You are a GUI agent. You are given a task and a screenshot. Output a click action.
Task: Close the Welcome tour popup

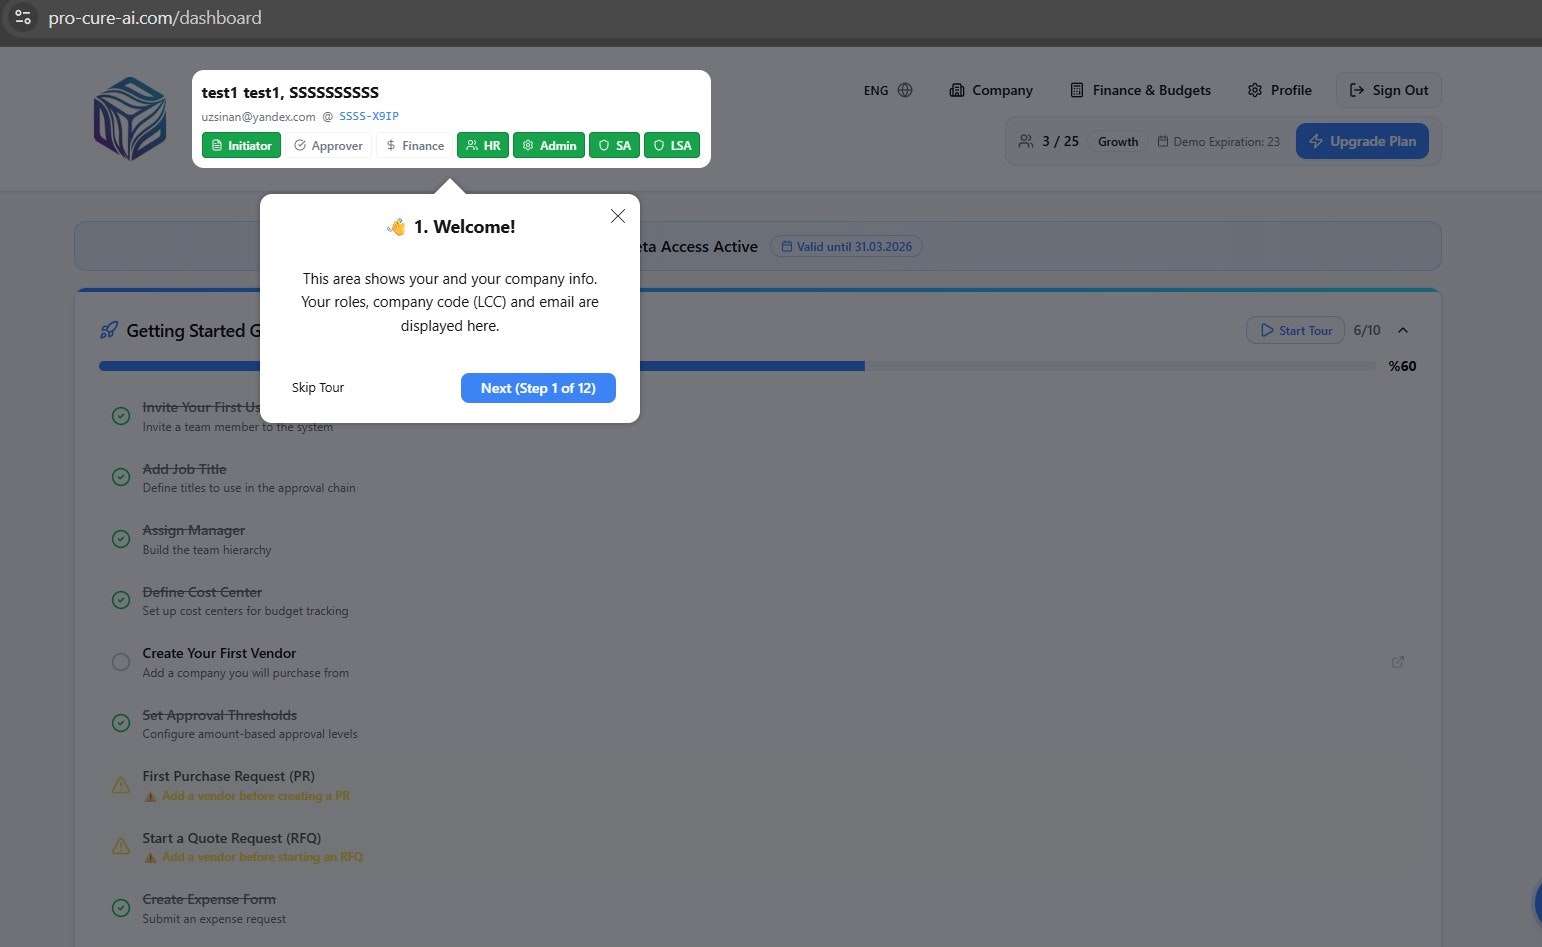coord(618,216)
